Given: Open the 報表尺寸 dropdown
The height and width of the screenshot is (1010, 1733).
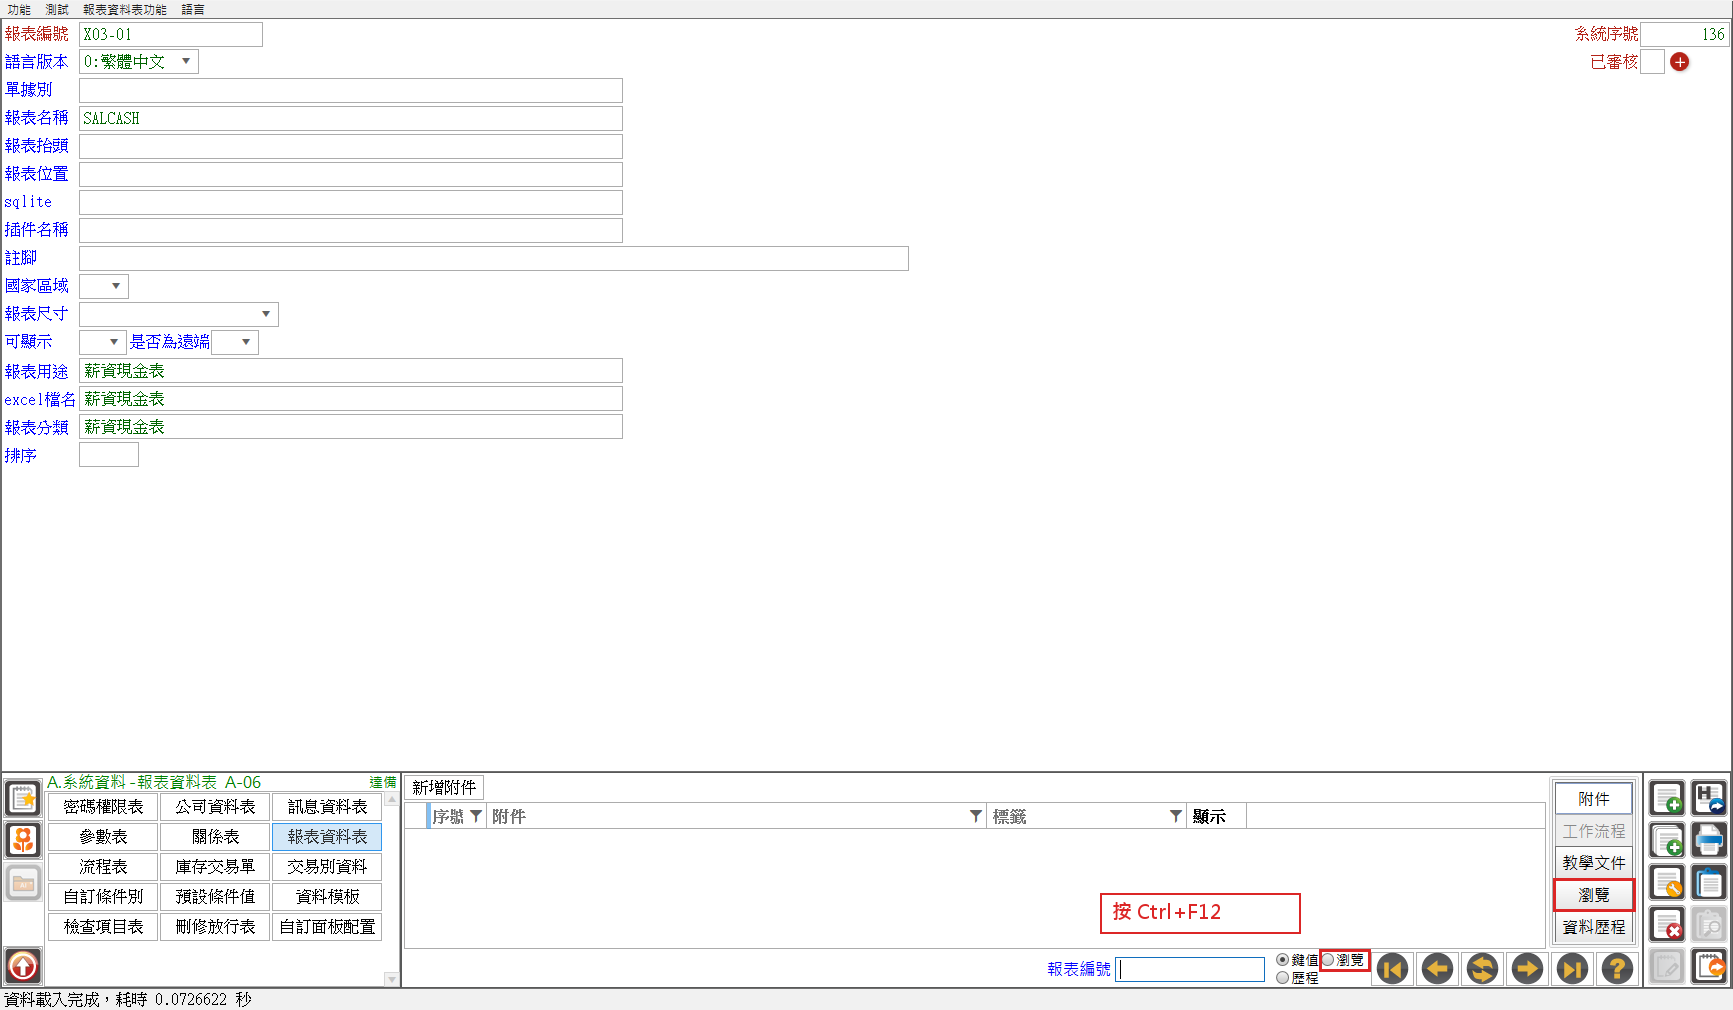Looking at the screenshot, I should click(x=266, y=314).
